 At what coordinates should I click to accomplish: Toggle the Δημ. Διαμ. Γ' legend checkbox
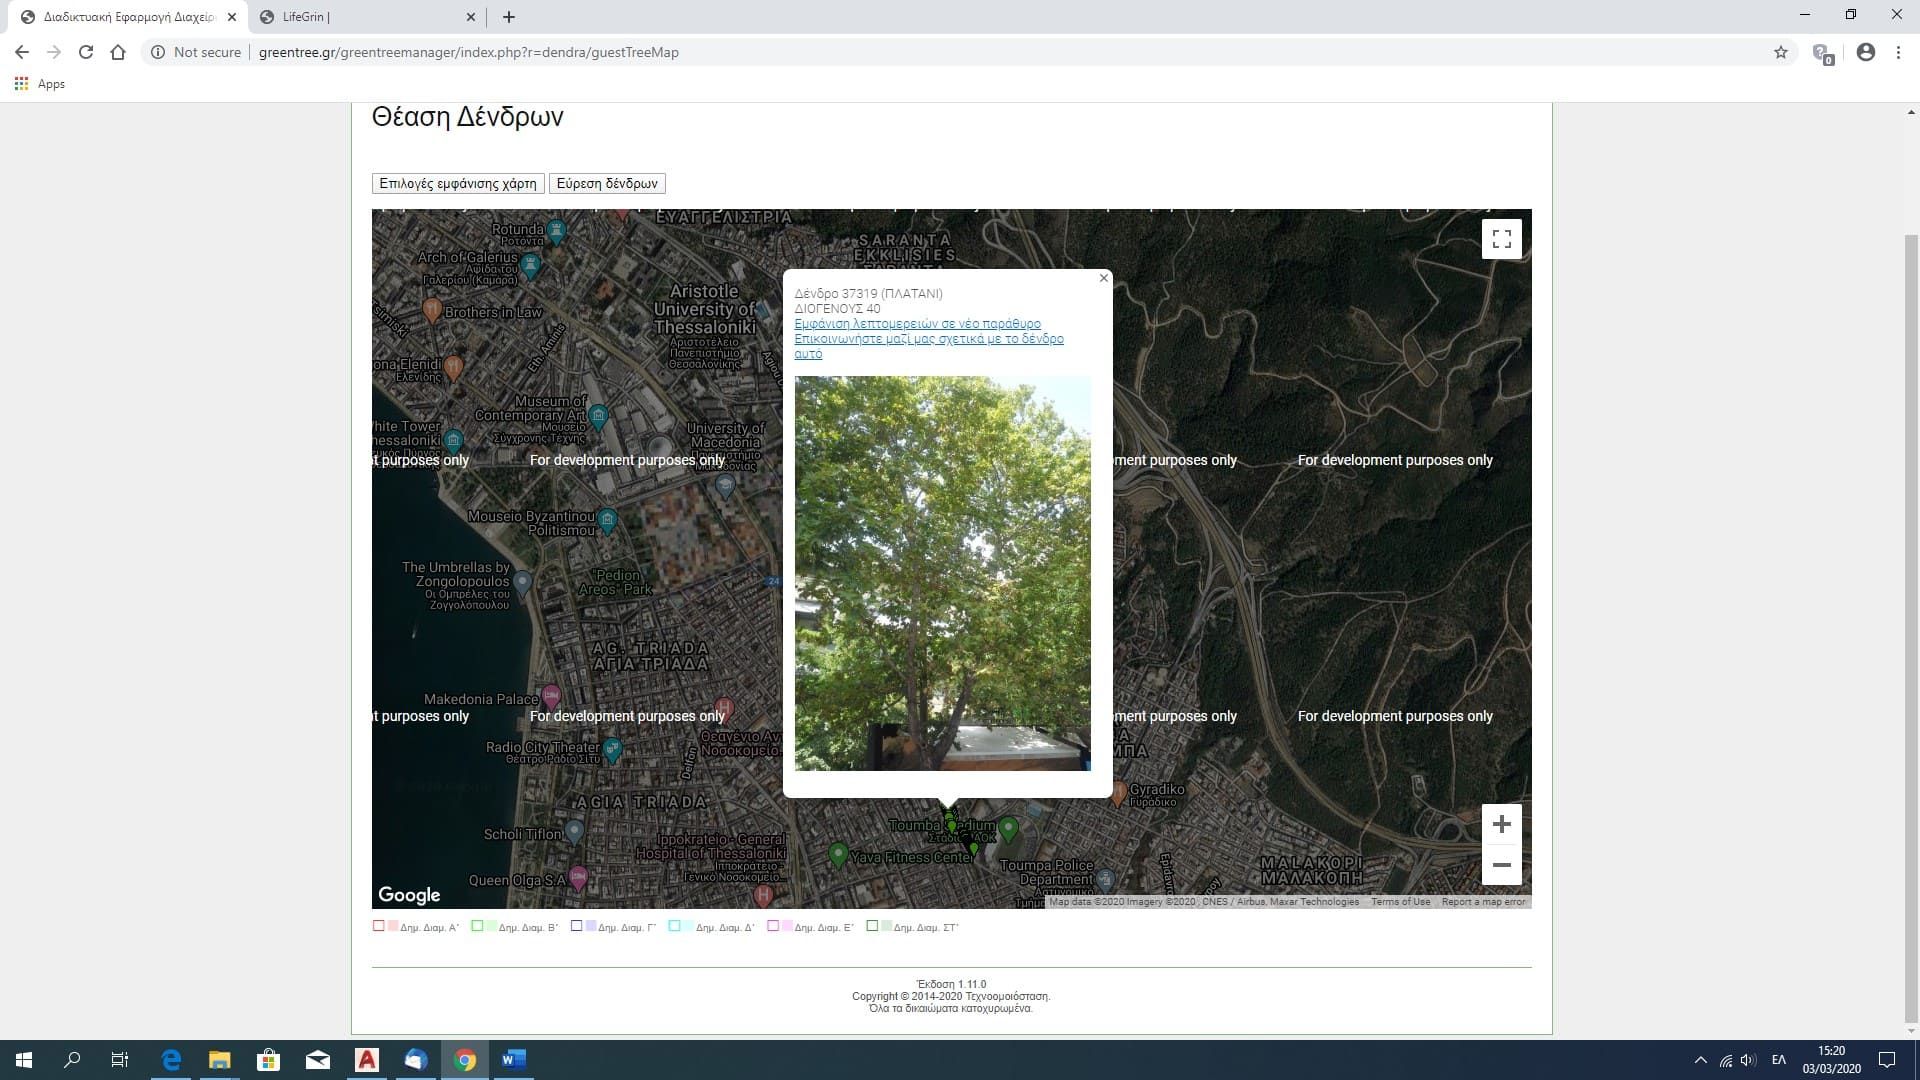pos(576,926)
